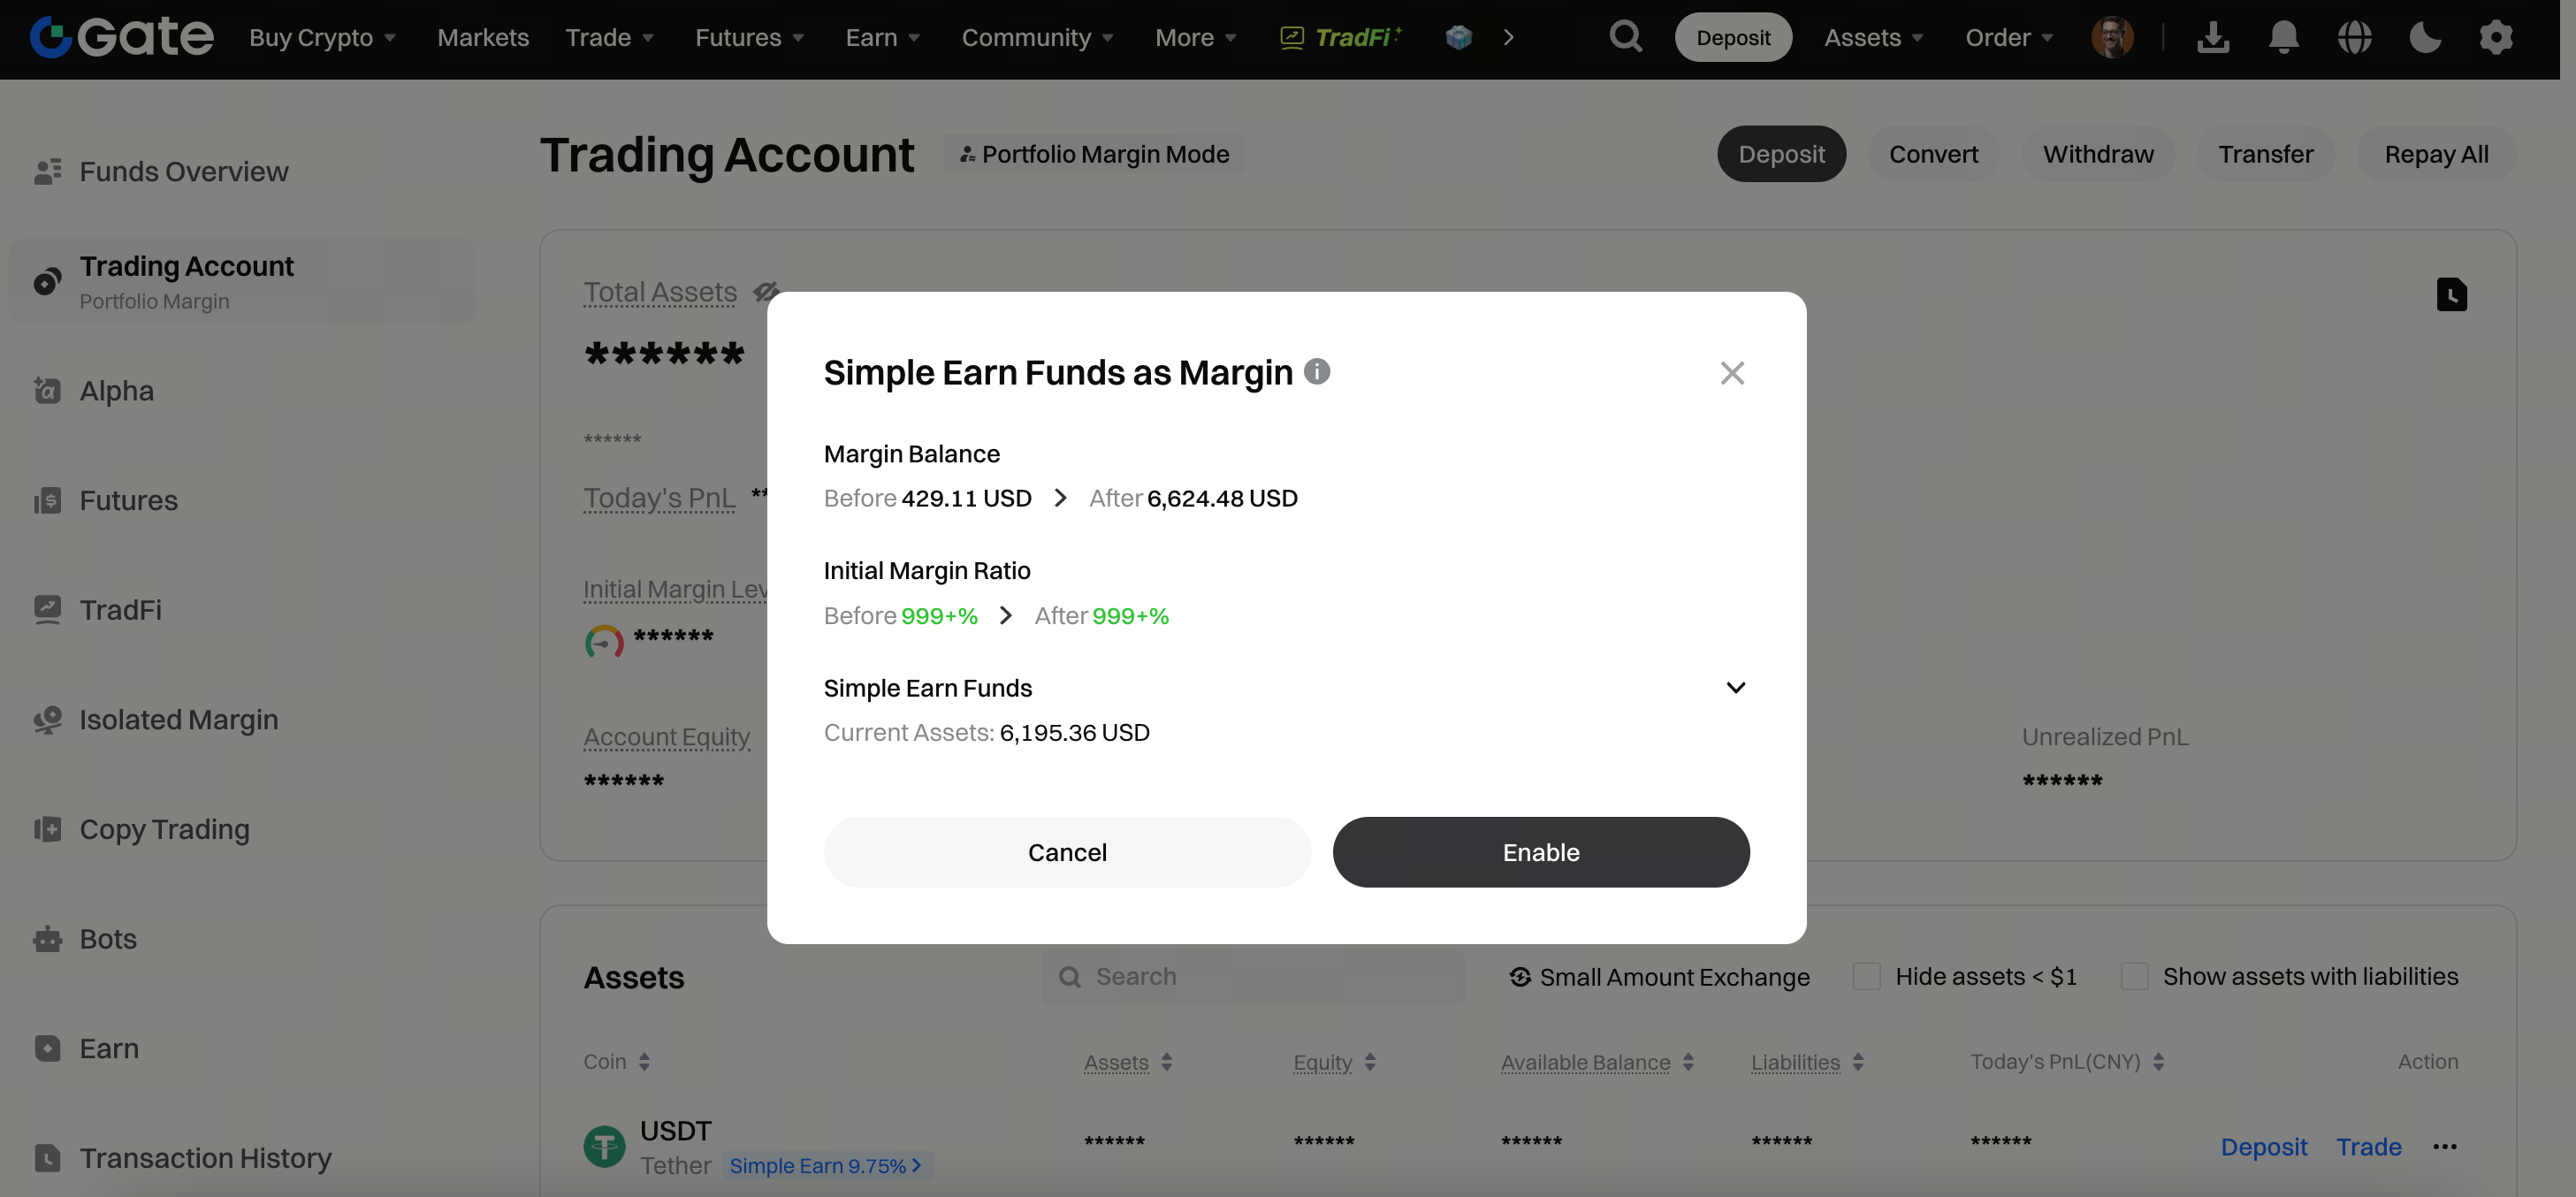Close the Simple Earn Funds dialog
2576x1197 pixels.
click(1731, 373)
